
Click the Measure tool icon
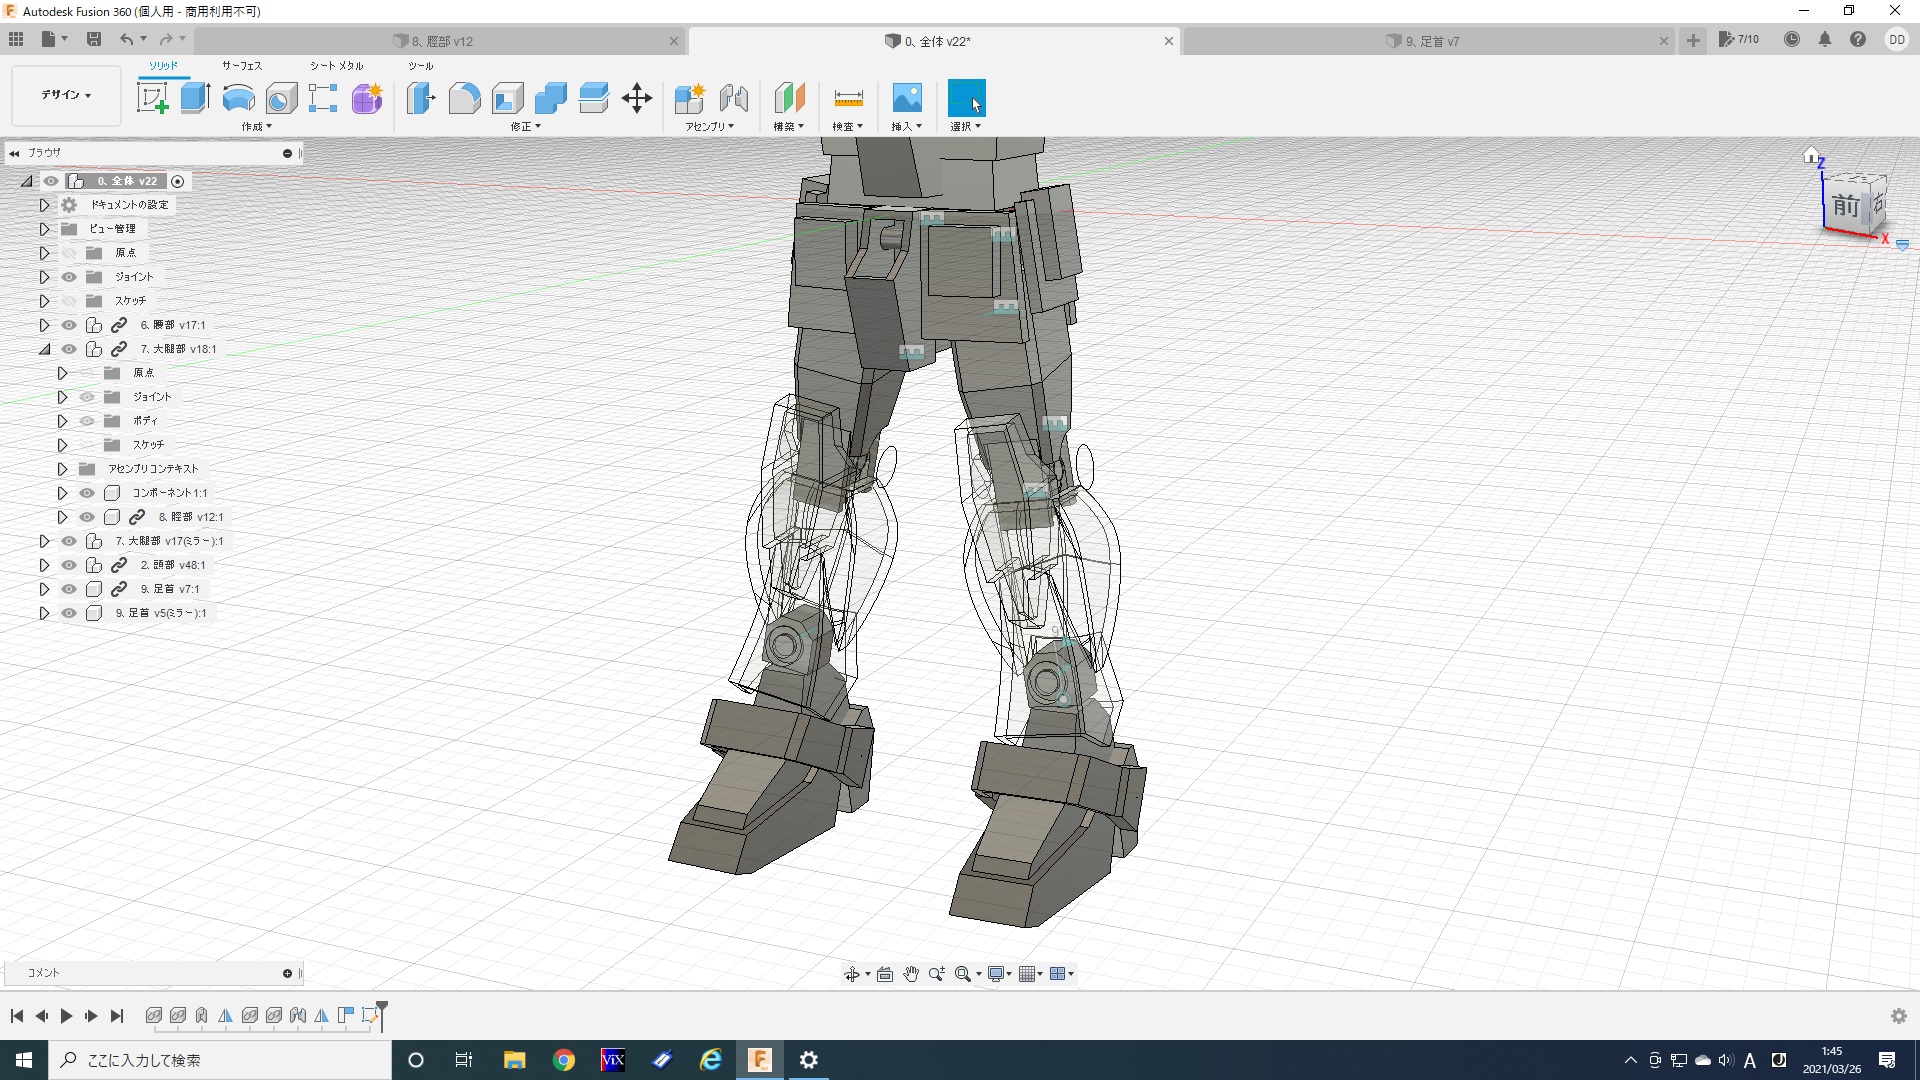(847, 98)
